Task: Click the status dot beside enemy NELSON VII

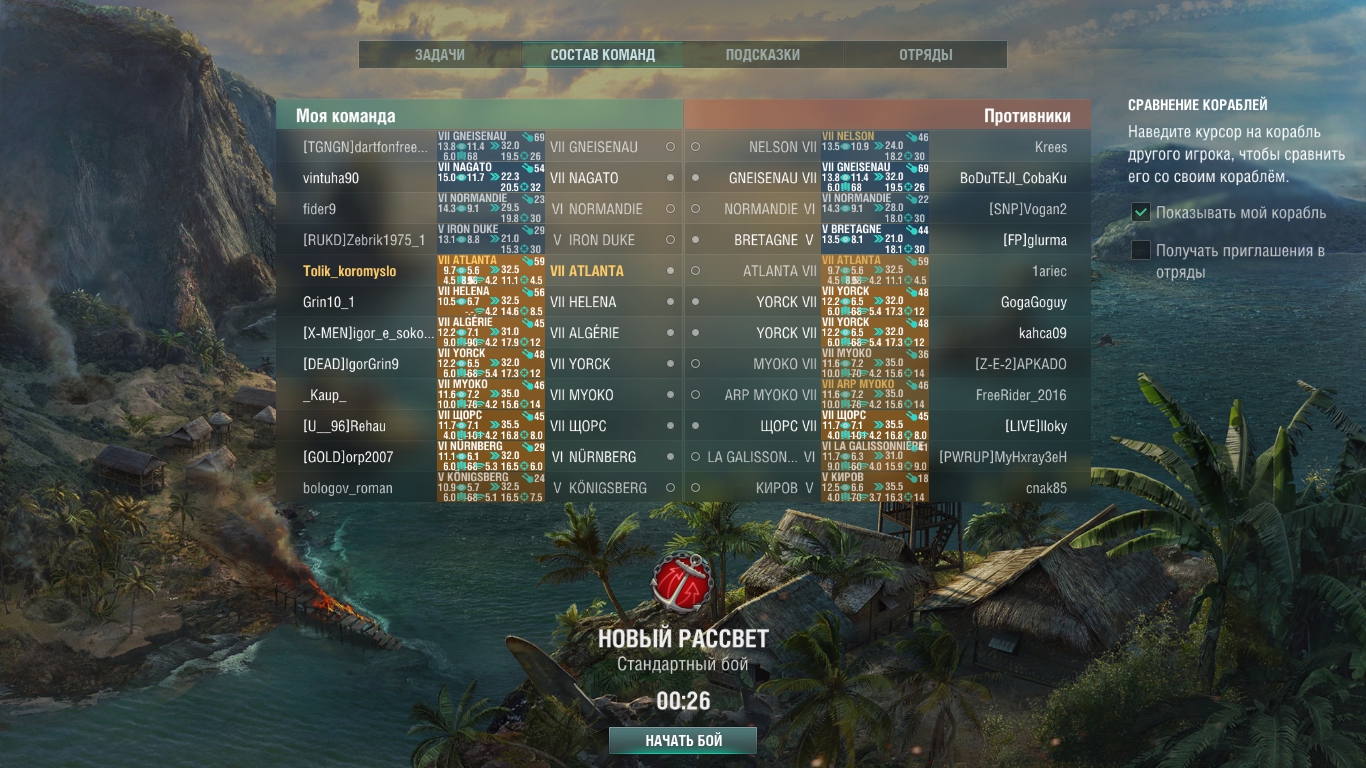Action: pyautogui.click(x=695, y=147)
